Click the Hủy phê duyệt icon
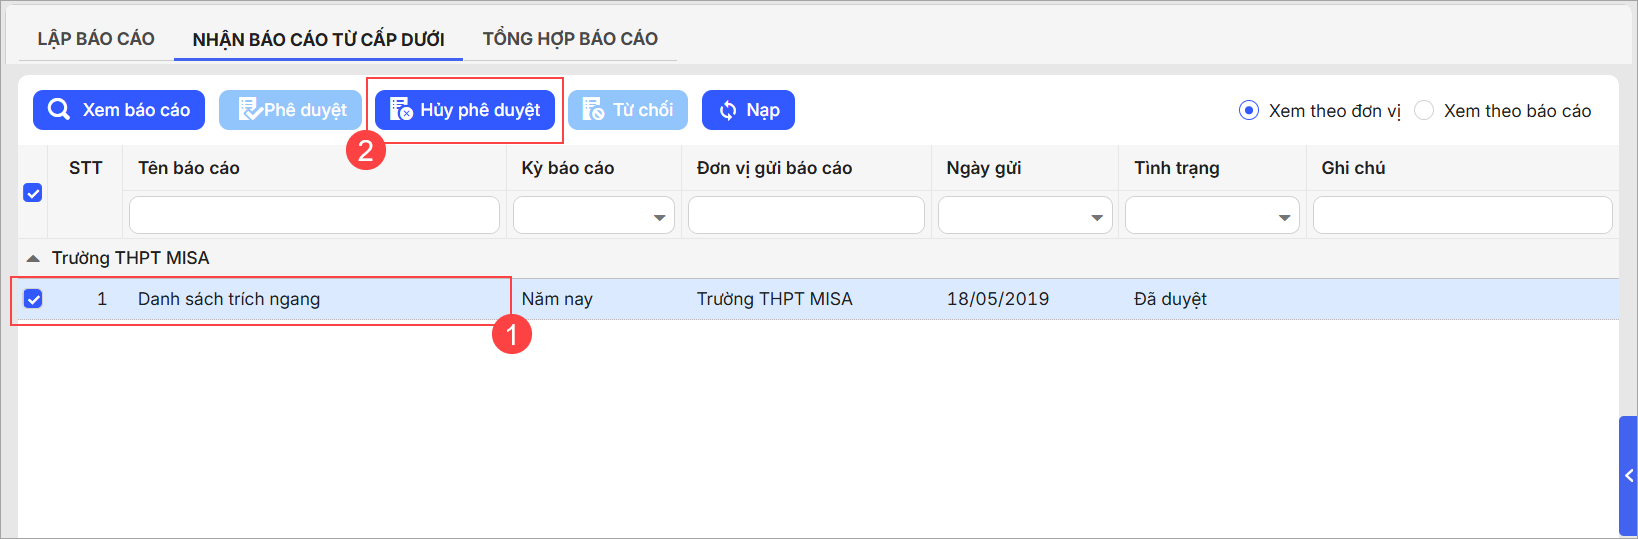 pos(401,110)
